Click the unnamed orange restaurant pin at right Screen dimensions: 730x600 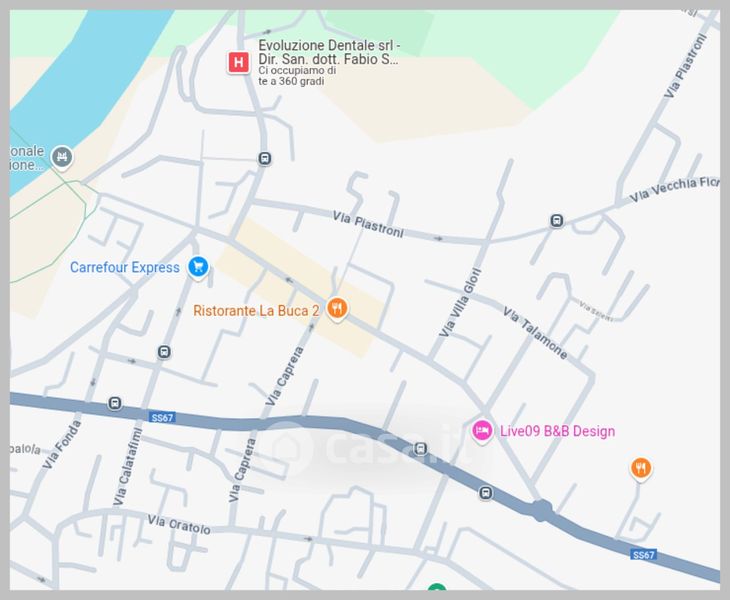point(641,468)
